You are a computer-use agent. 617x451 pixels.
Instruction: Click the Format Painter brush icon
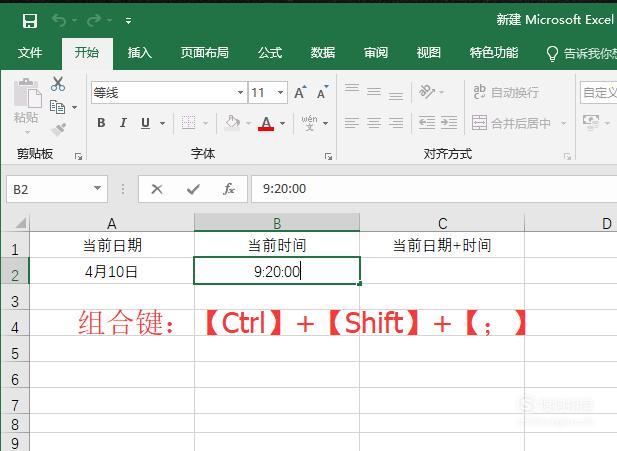click(59, 129)
